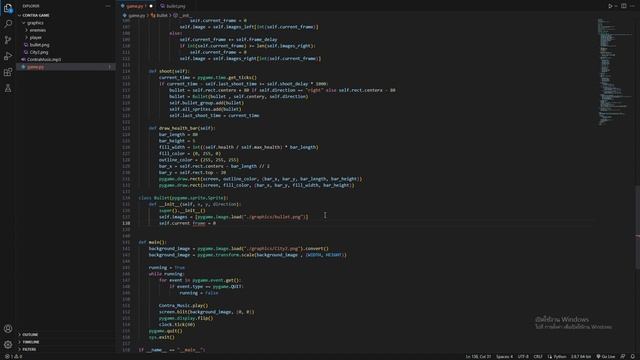
Task: Click the fill_color value line
Action: 190,154
